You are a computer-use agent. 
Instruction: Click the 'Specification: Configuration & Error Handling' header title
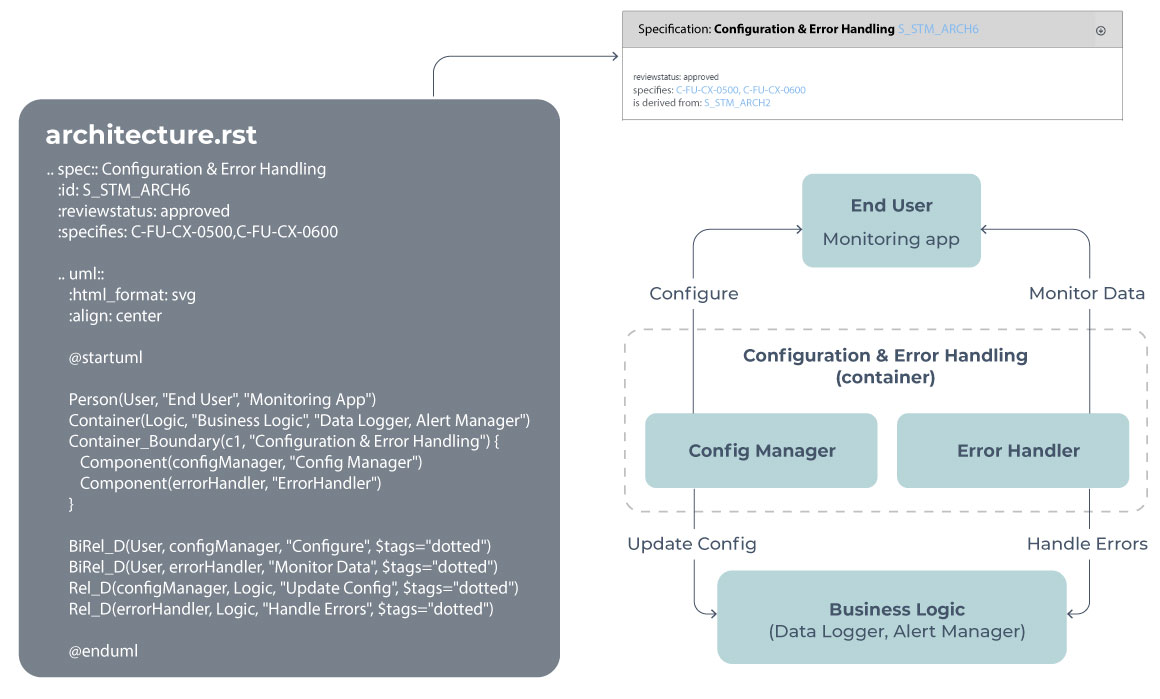pyautogui.click(x=766, y=30)
